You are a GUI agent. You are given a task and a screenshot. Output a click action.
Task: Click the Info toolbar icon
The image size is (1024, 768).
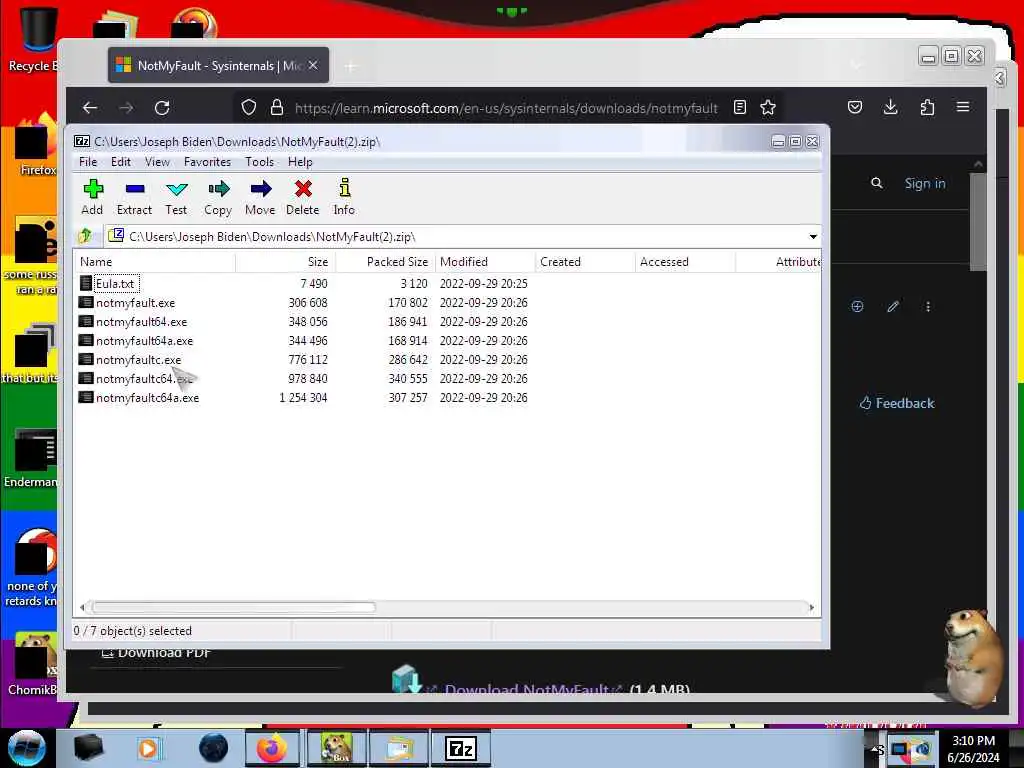344,197
